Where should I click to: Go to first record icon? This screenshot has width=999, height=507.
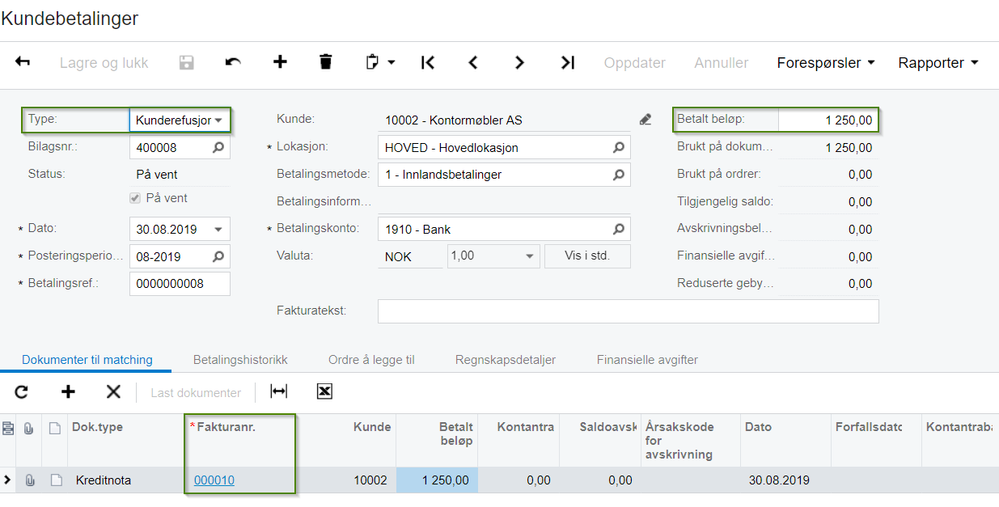(428, 62)
